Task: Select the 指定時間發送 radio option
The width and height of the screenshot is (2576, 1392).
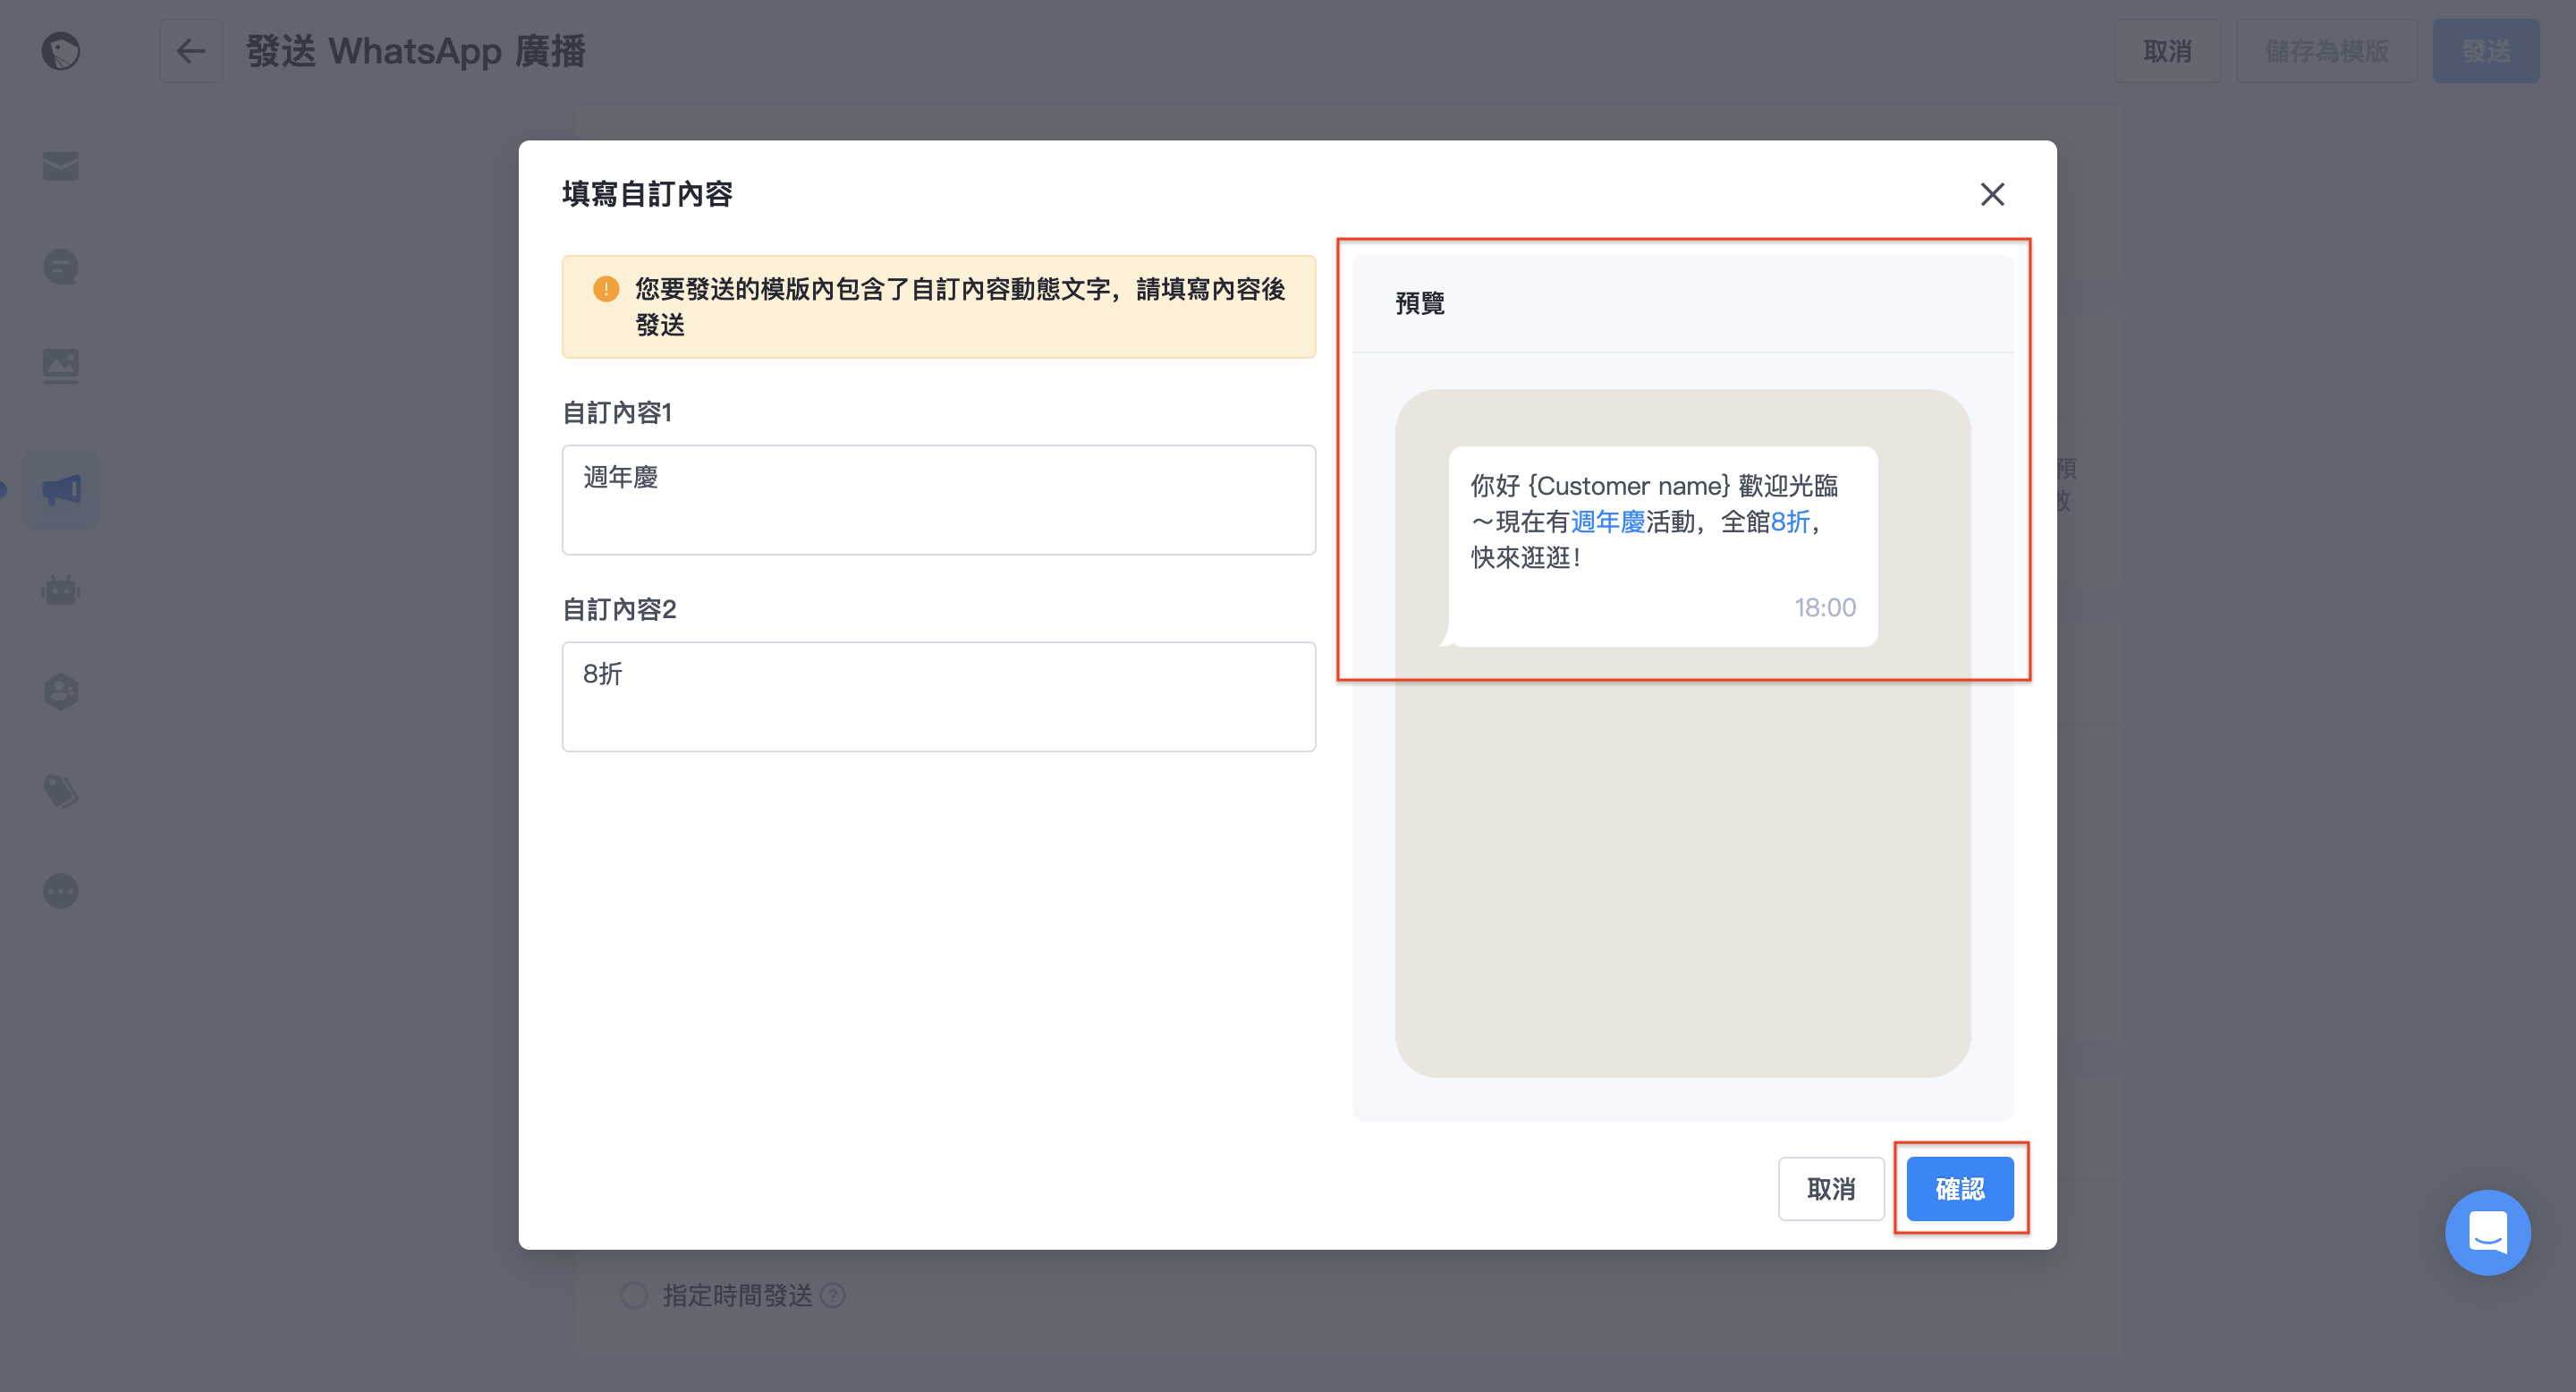Action: pos(634,1295)
